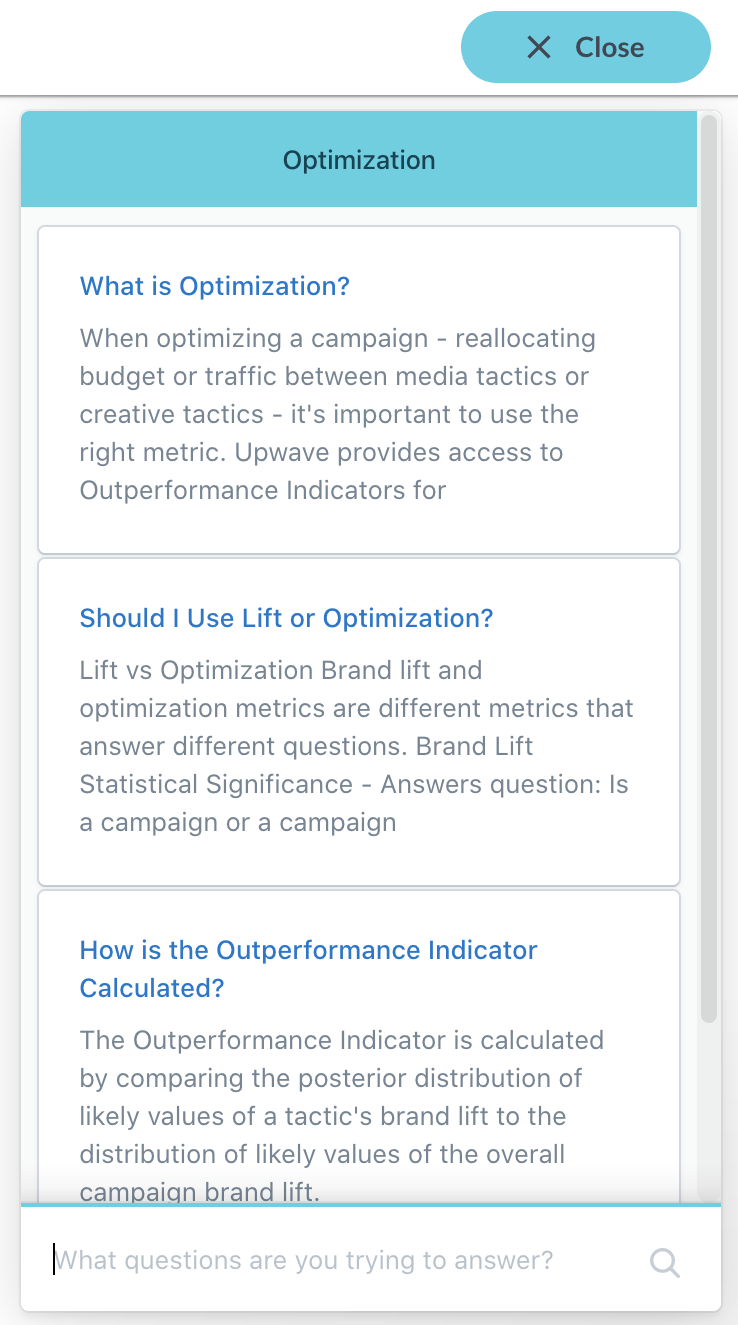Focus the "What questions are you trying to answer?" field
This screenshot has width=738, height=1325.
(350, 1260)
